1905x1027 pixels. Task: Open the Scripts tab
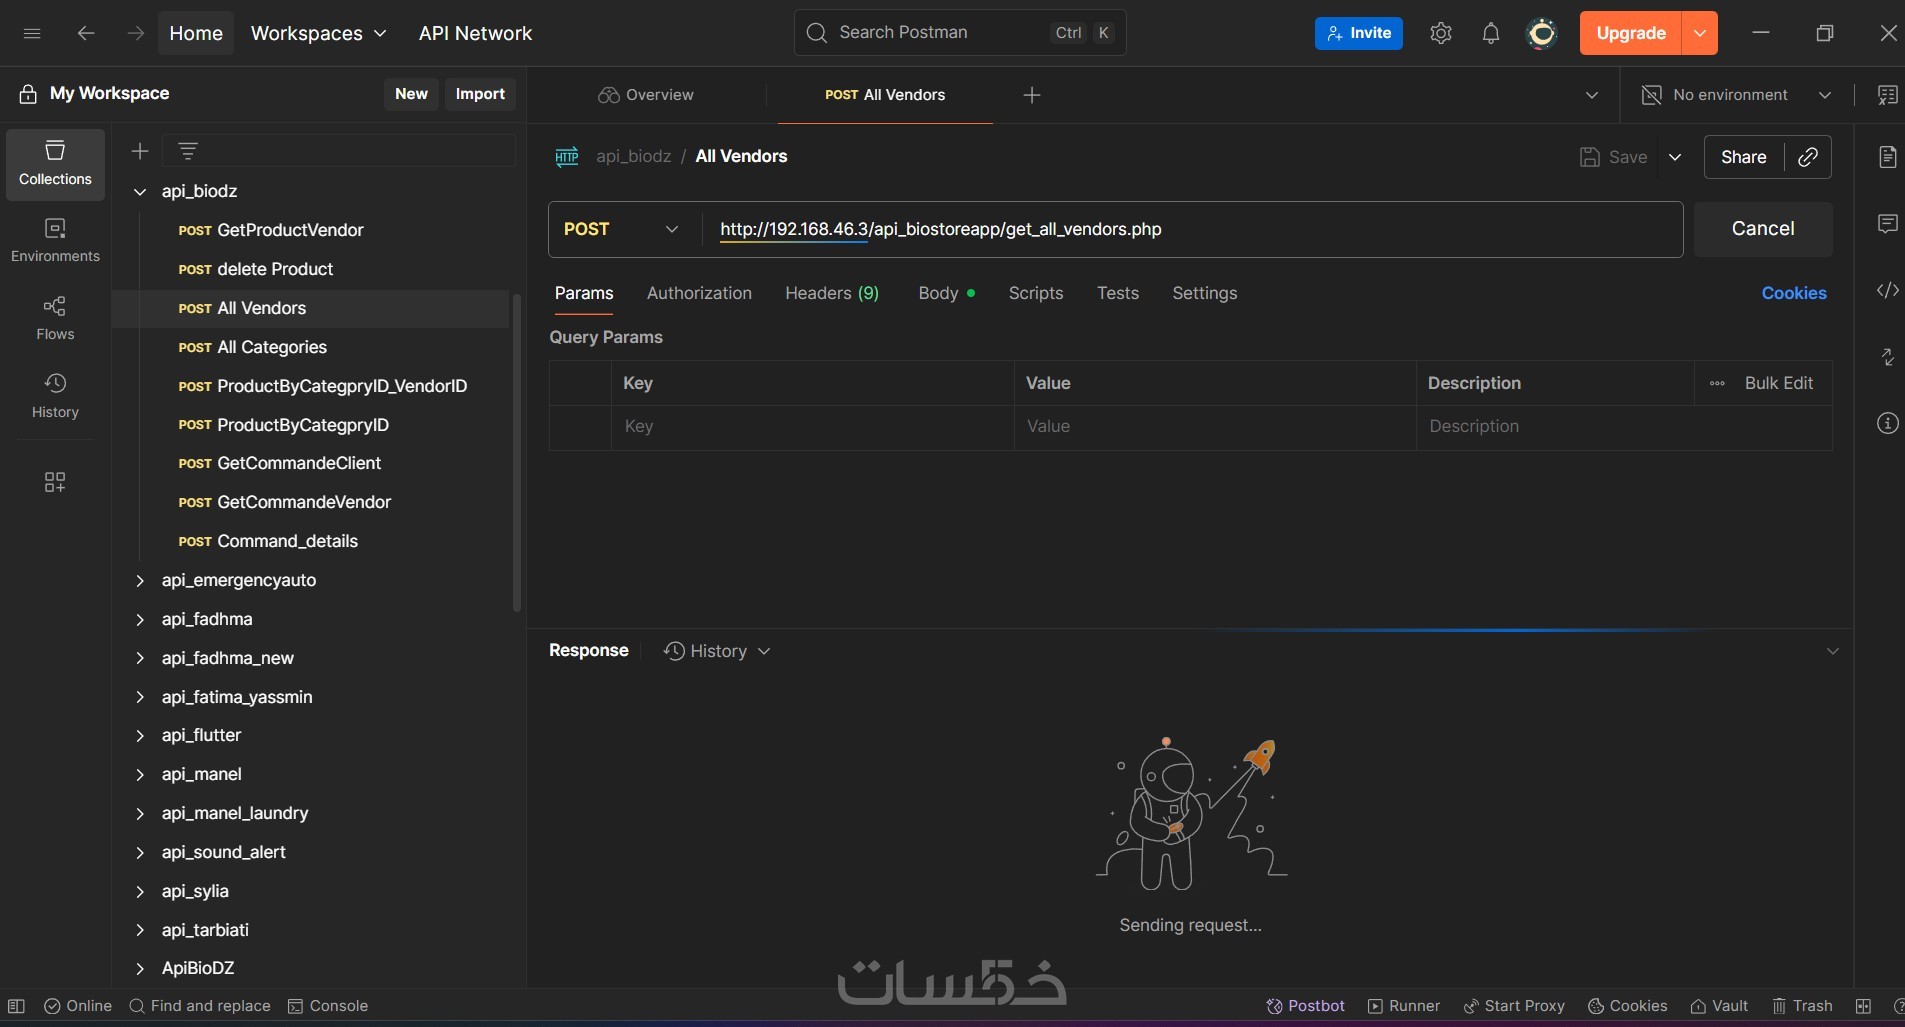pyautogui.click(x=1036, y=293)
